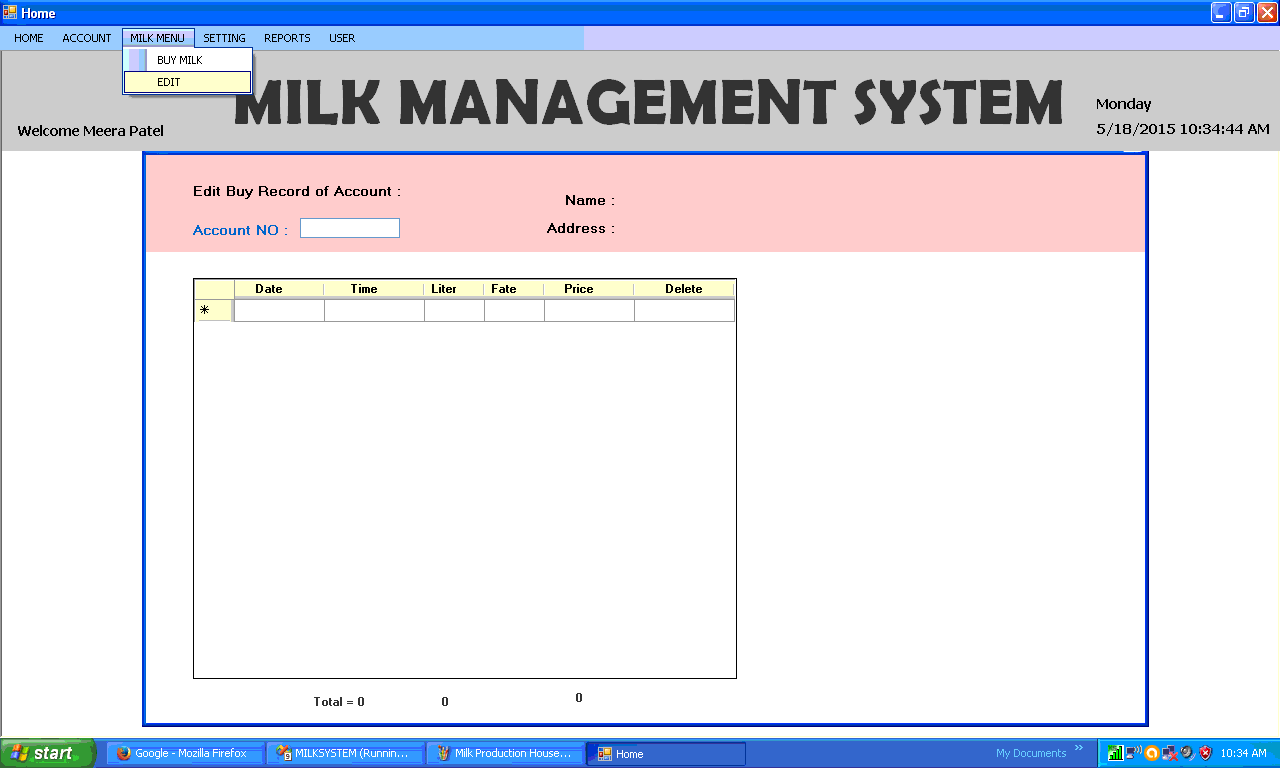Choose EDIT in the Milk Menu dropdown

coord(169,82)
